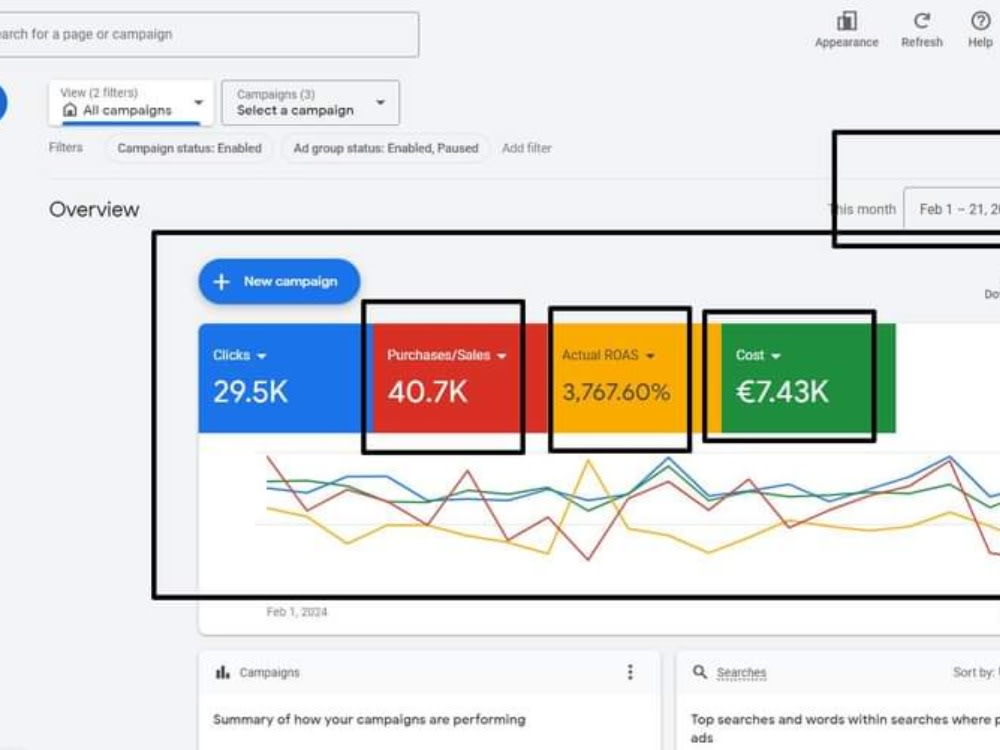Open the Purchases/Sales metric dropdown arrow

coord(501,356)
